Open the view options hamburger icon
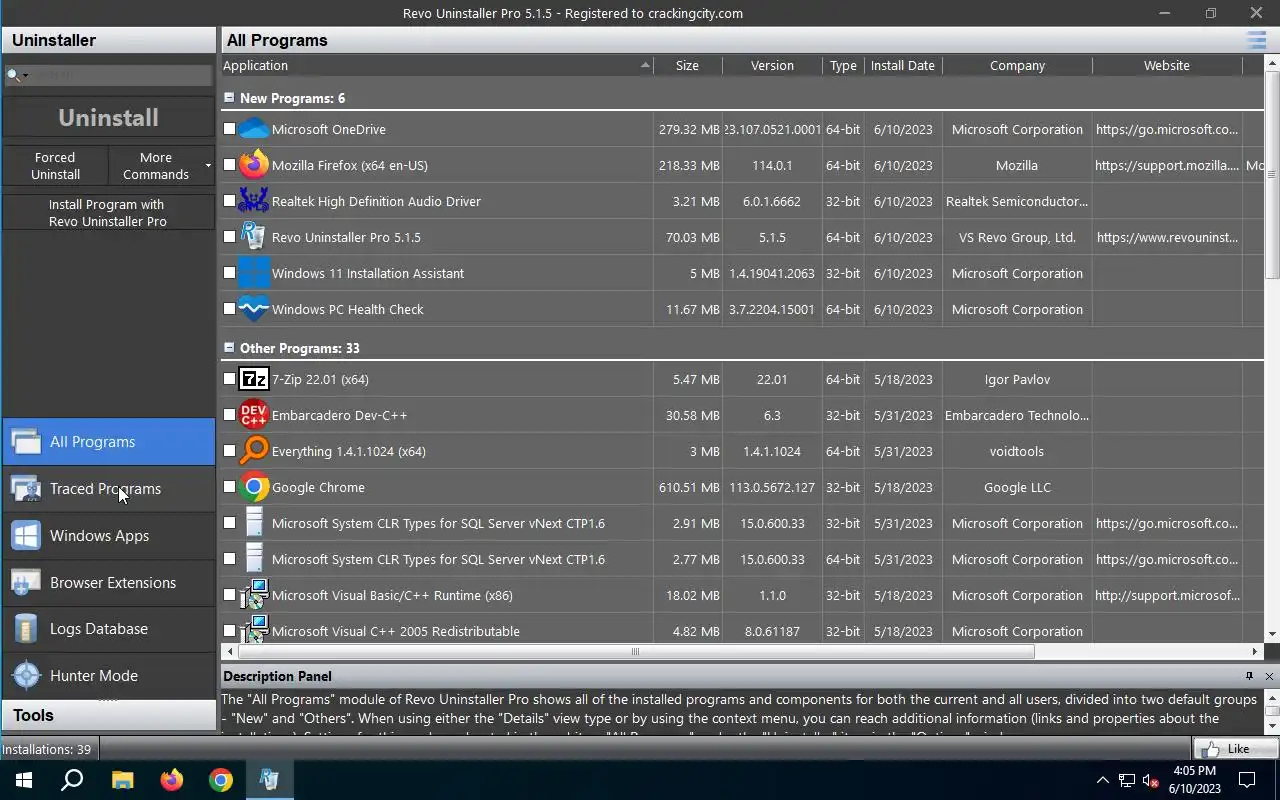 (x=1256, y=40)
